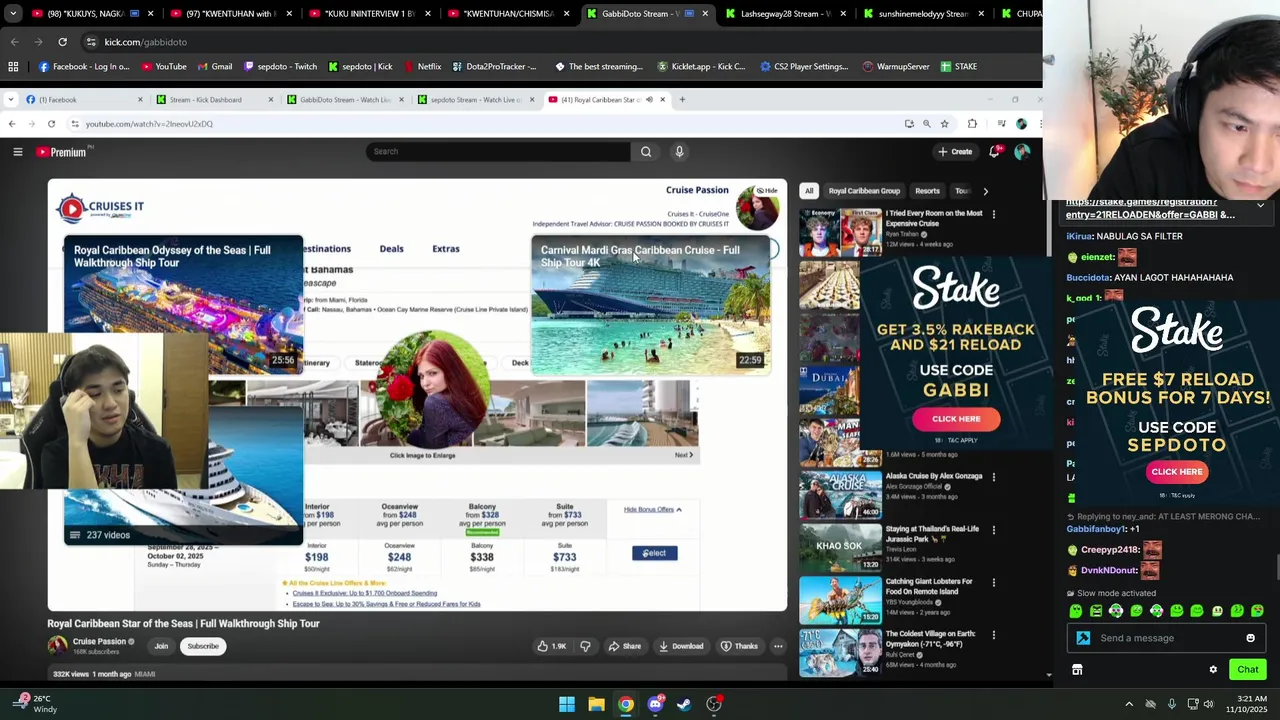
Task: Switch to the sunshinemelodyyy Stream tab
Action: click(923, 14)
